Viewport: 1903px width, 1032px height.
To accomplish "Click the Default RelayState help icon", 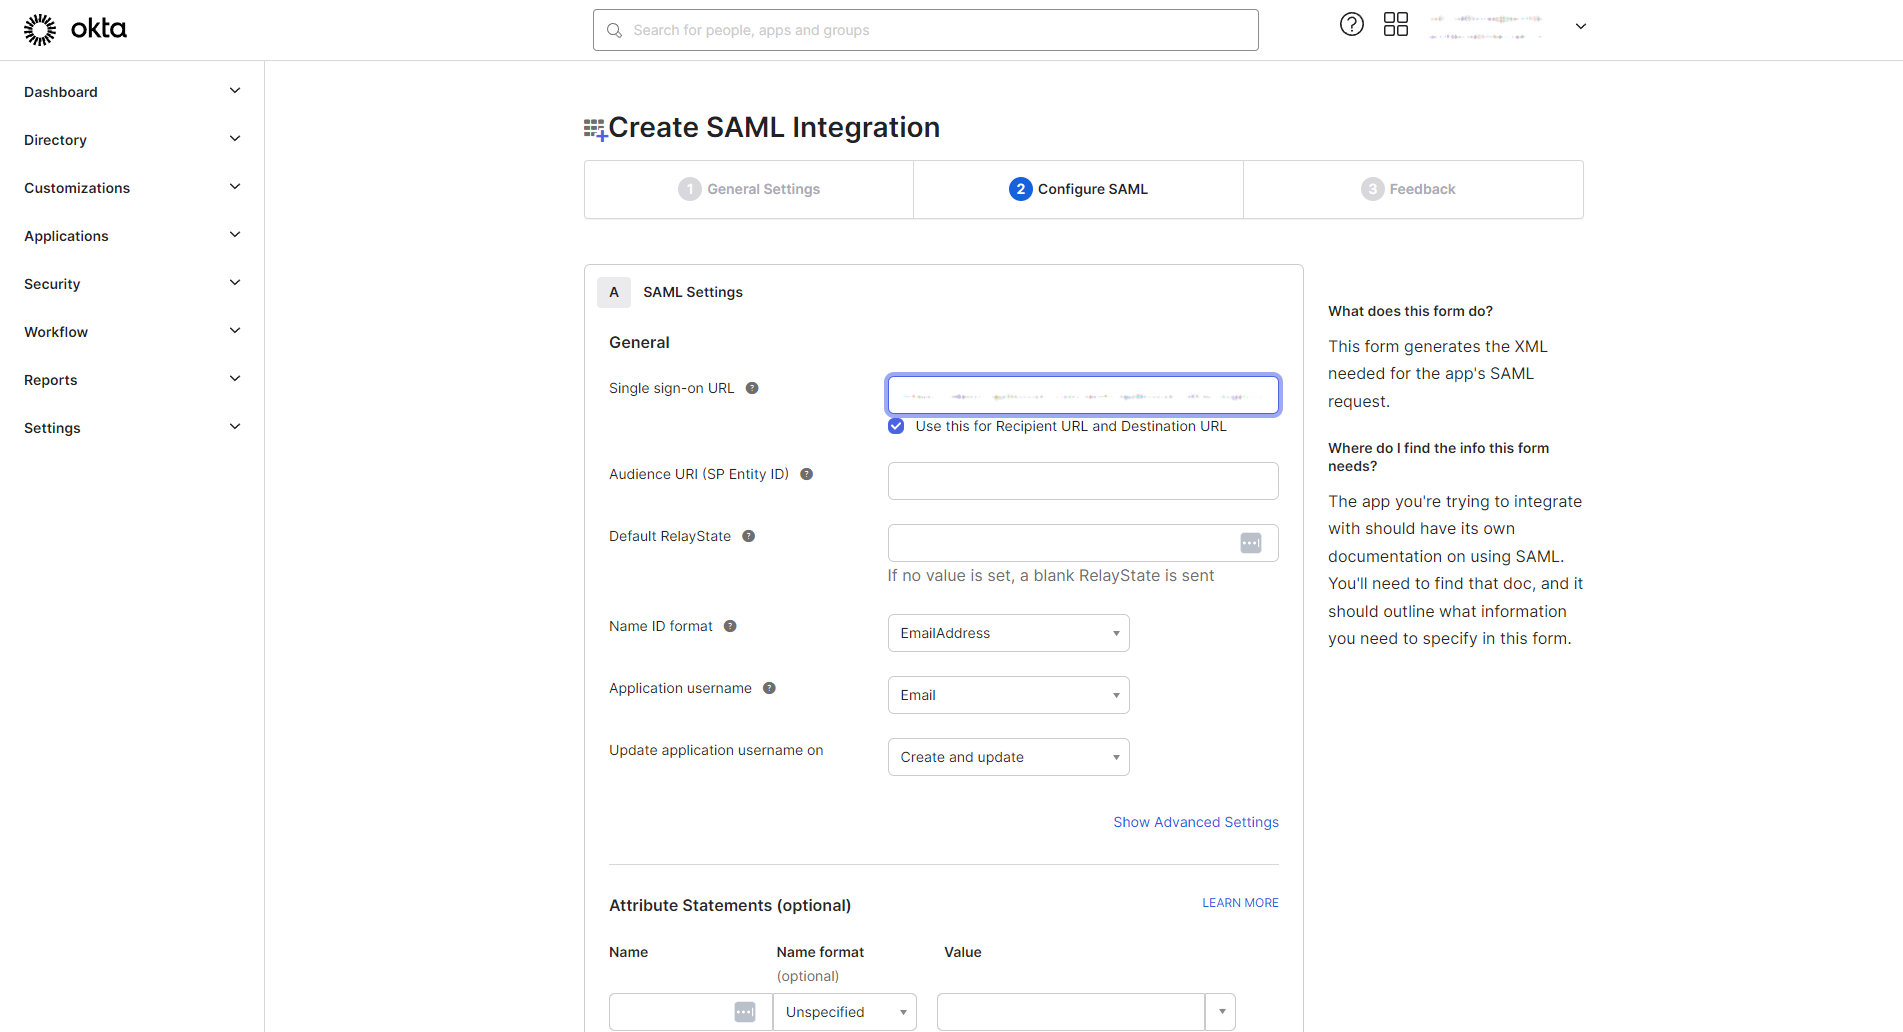I will (748, 536).
